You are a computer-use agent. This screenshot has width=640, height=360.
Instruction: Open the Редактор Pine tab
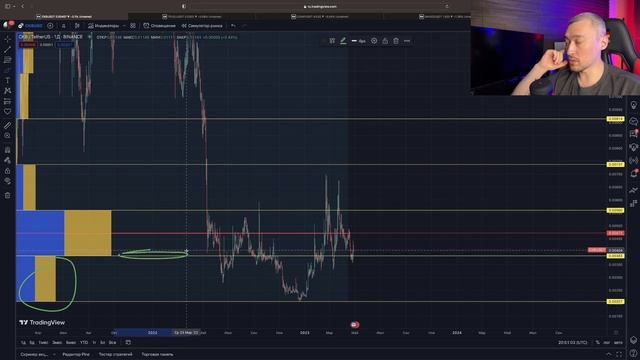[76, 354]
